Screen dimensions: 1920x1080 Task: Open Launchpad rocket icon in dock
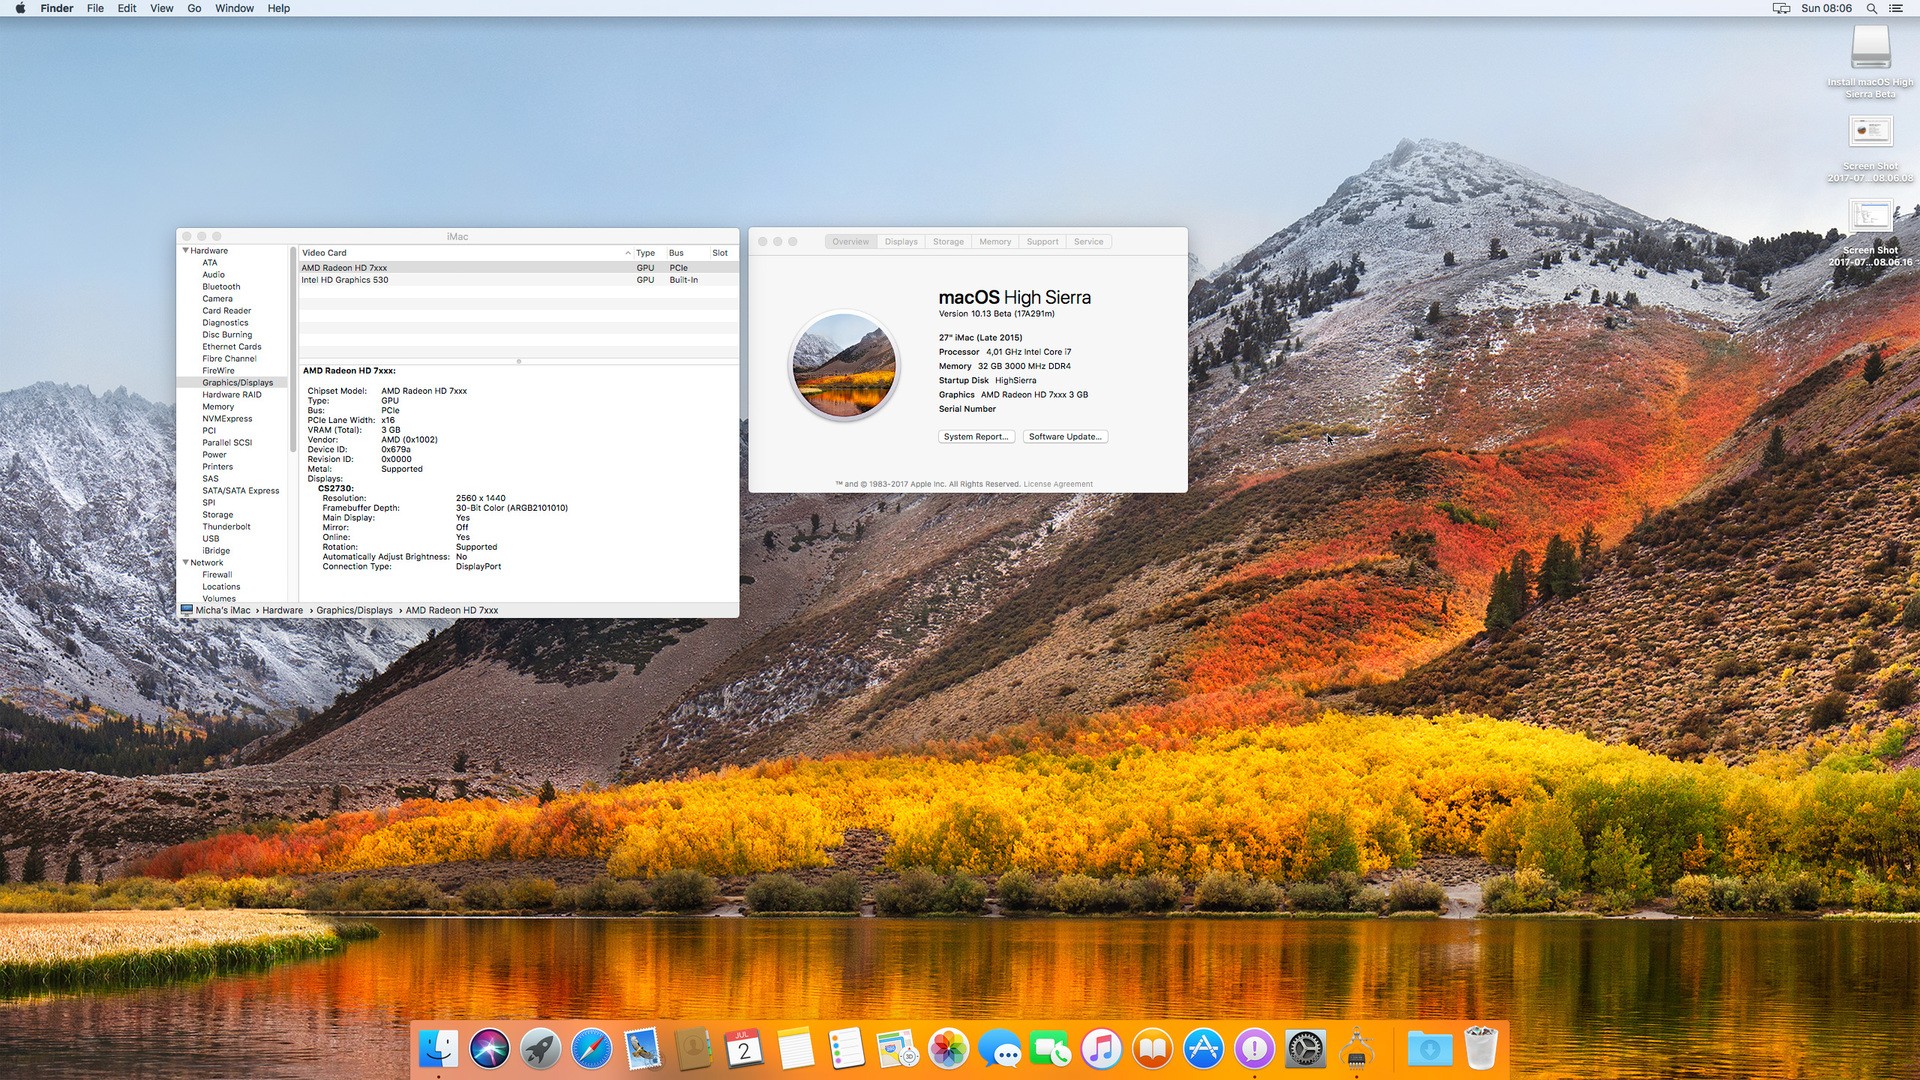[540, 1048]
